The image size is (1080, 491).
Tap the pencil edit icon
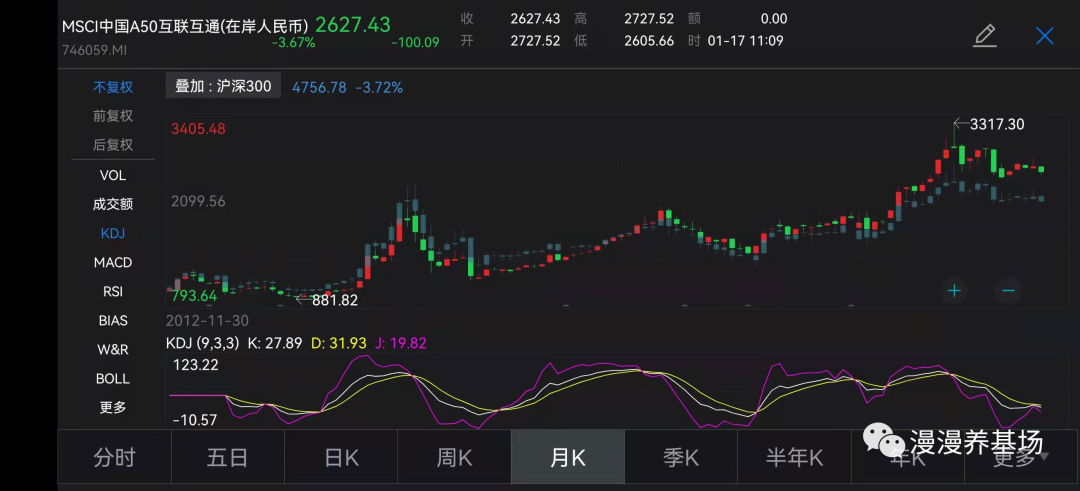point(985,36)
